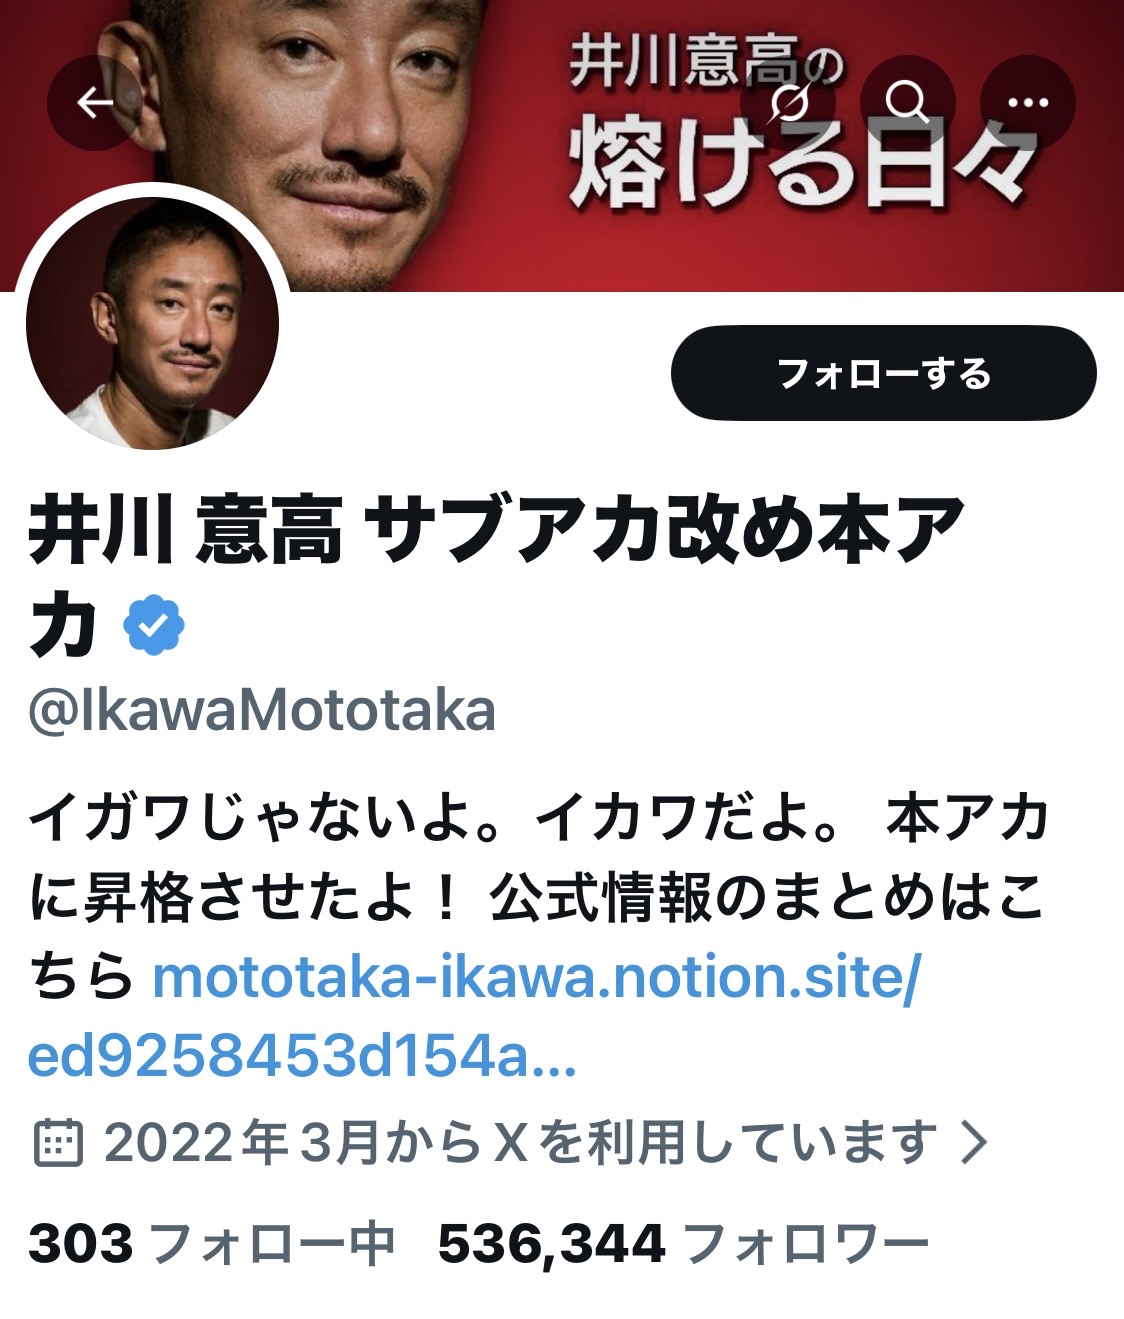Open the three-dots more options menu
This screenshot has height=1319, width=1124.
pos(1028,102)
